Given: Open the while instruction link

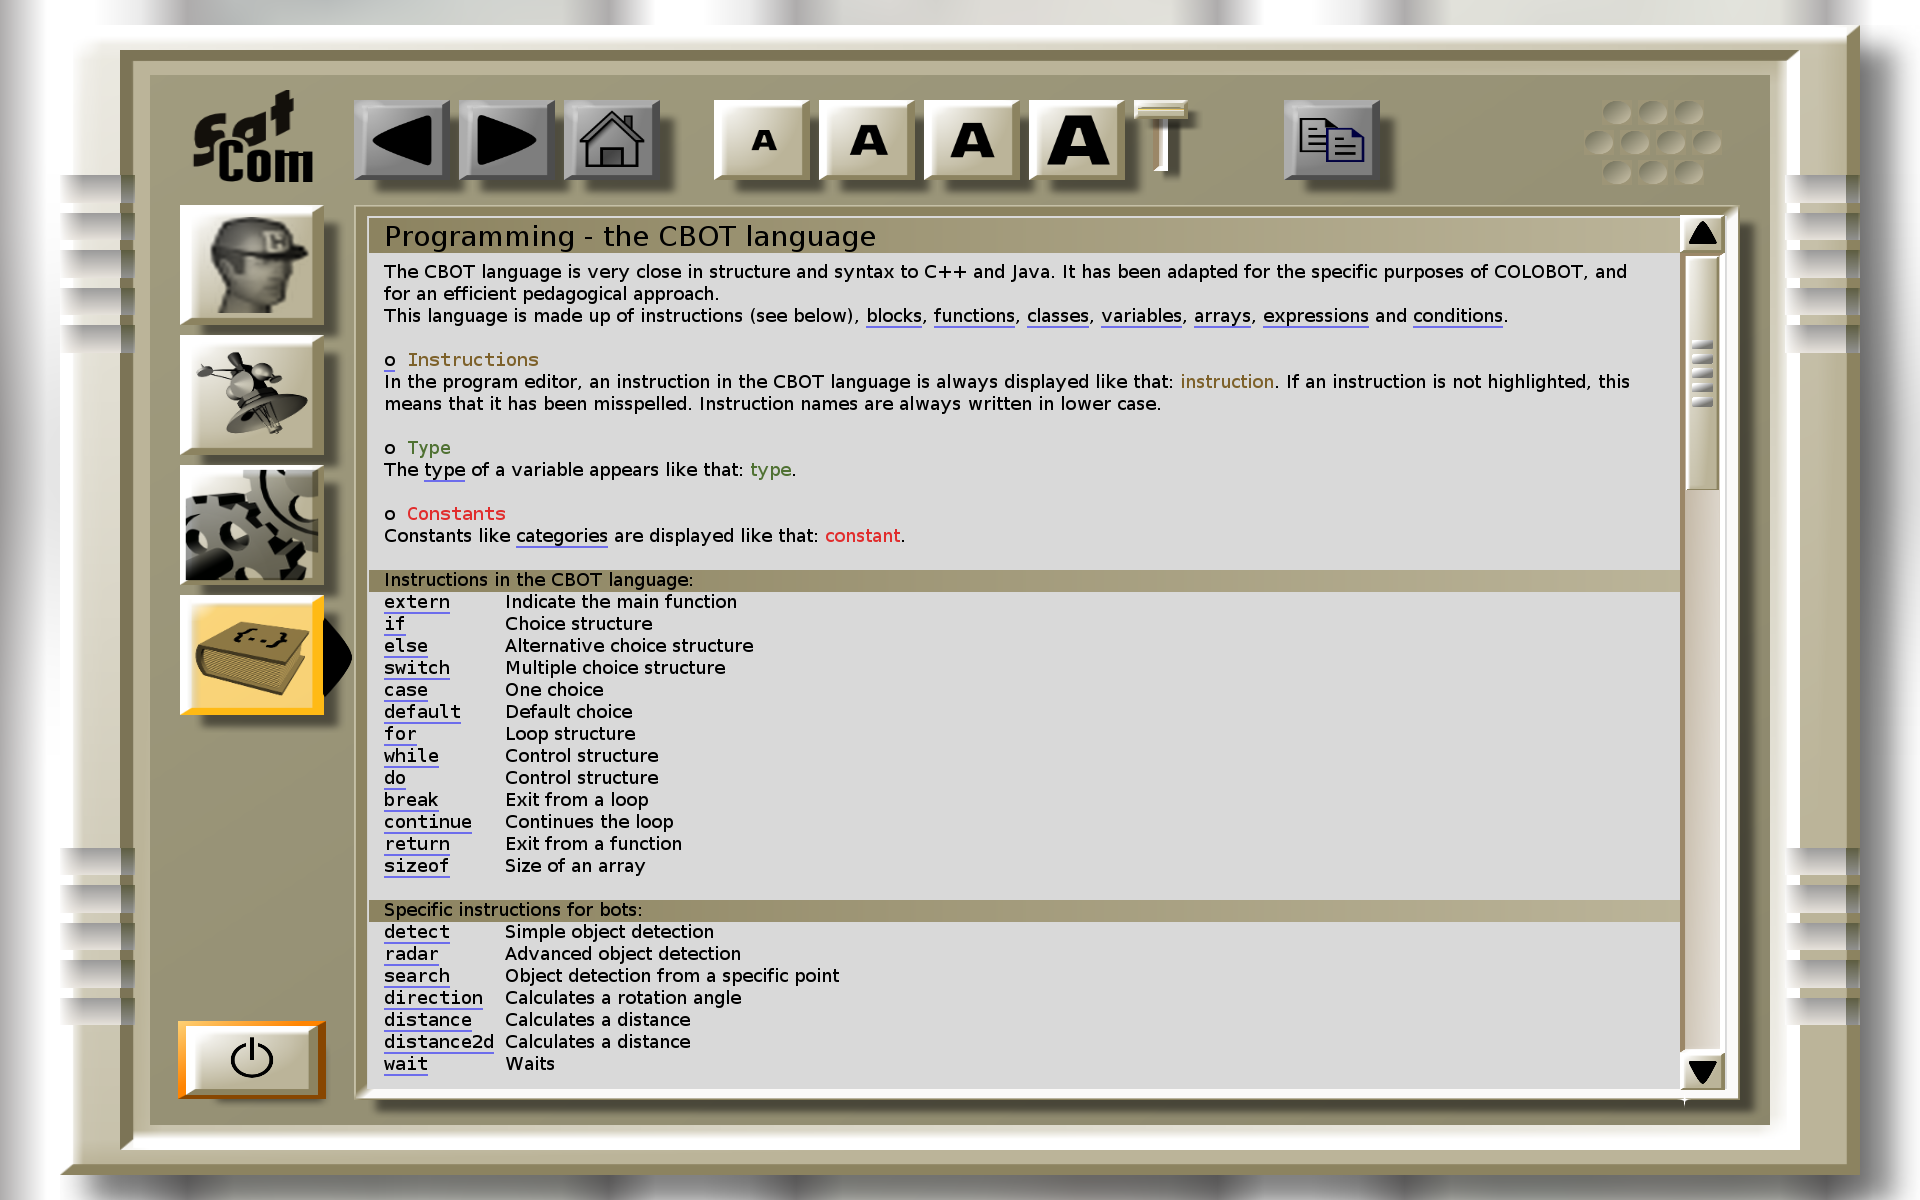Looking at the screenshot, I should (411, 756).
